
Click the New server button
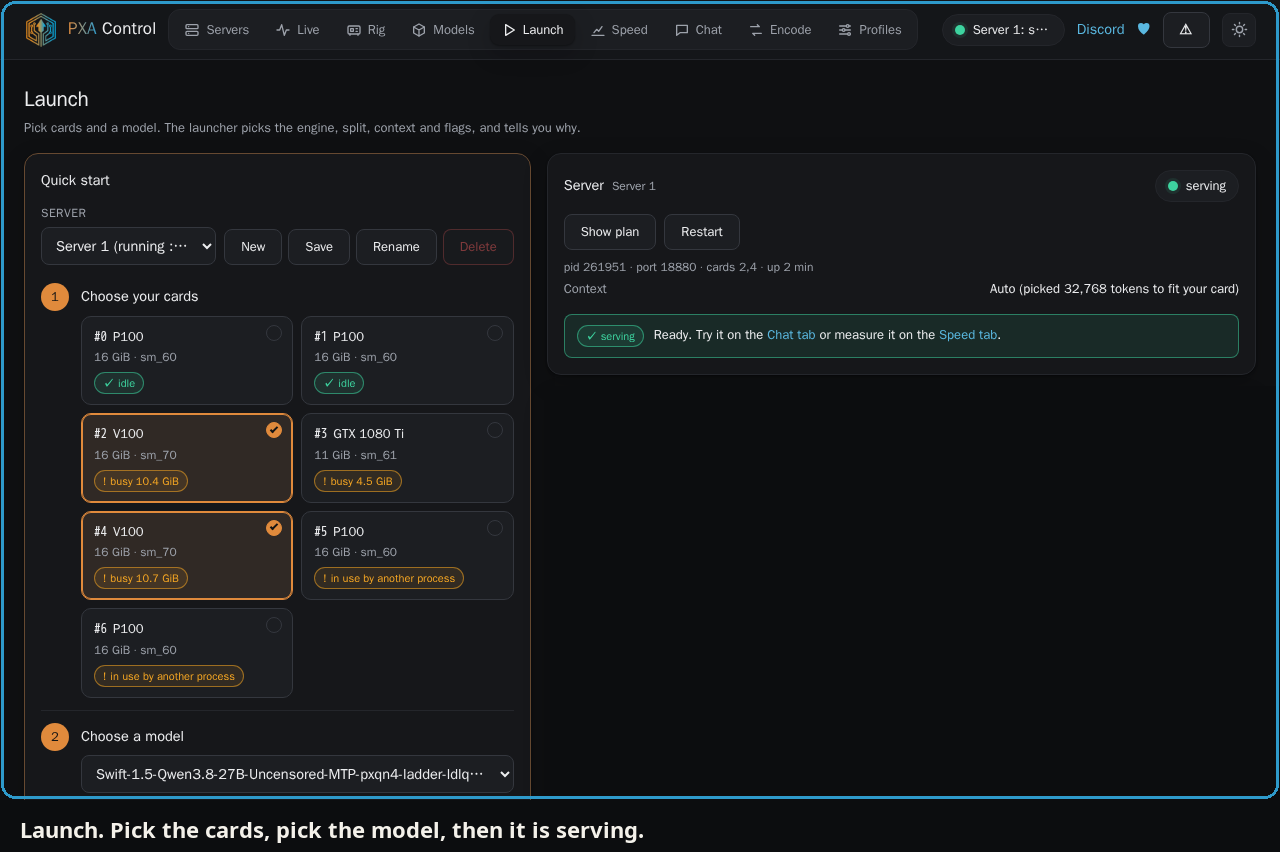[253, 247]
